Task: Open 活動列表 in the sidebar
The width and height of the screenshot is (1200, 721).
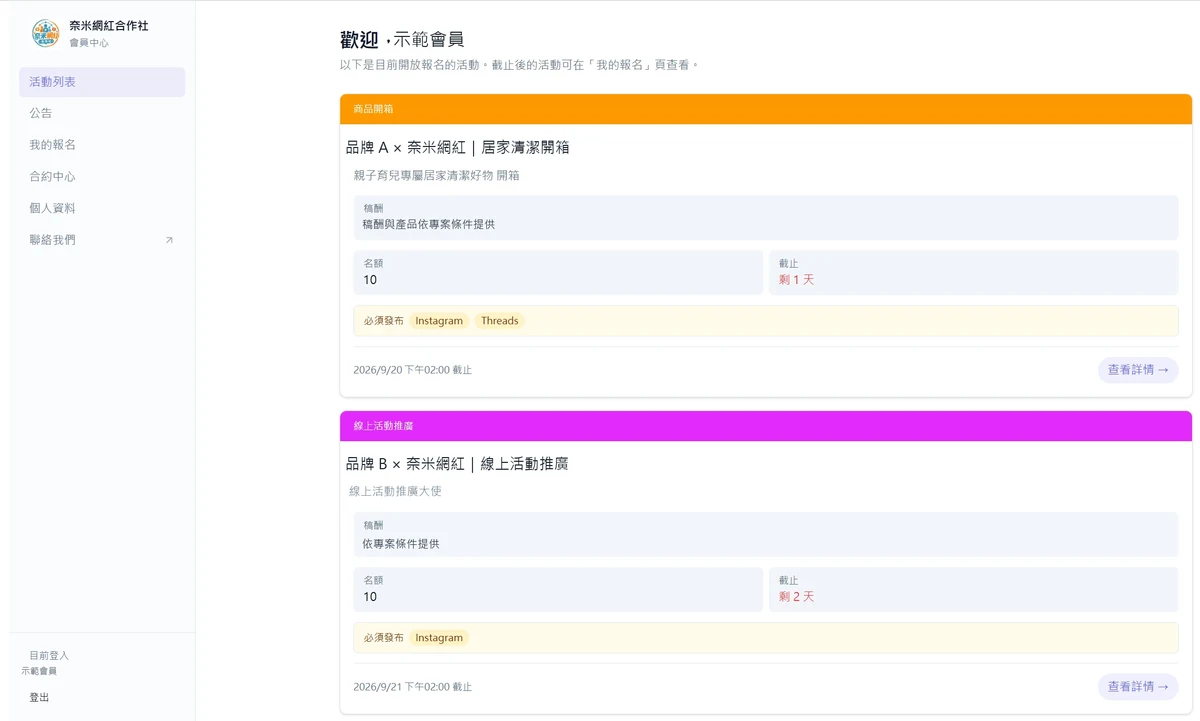Action: coord(102,82)
